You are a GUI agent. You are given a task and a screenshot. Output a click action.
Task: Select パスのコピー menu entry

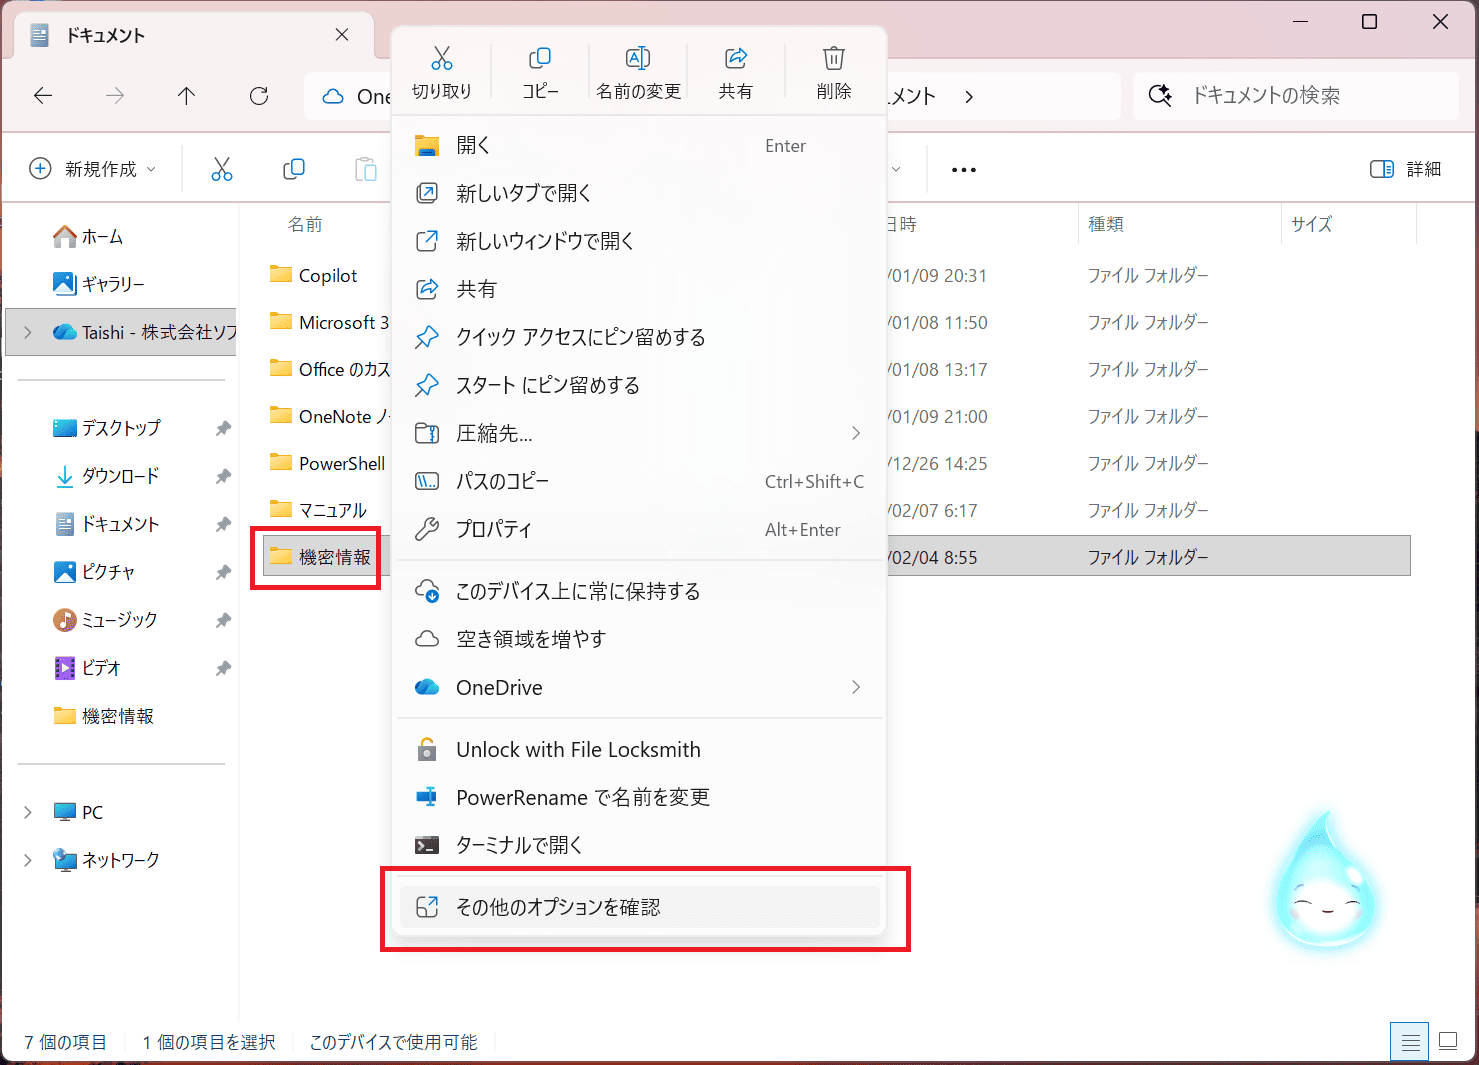[x=640, y=481]
